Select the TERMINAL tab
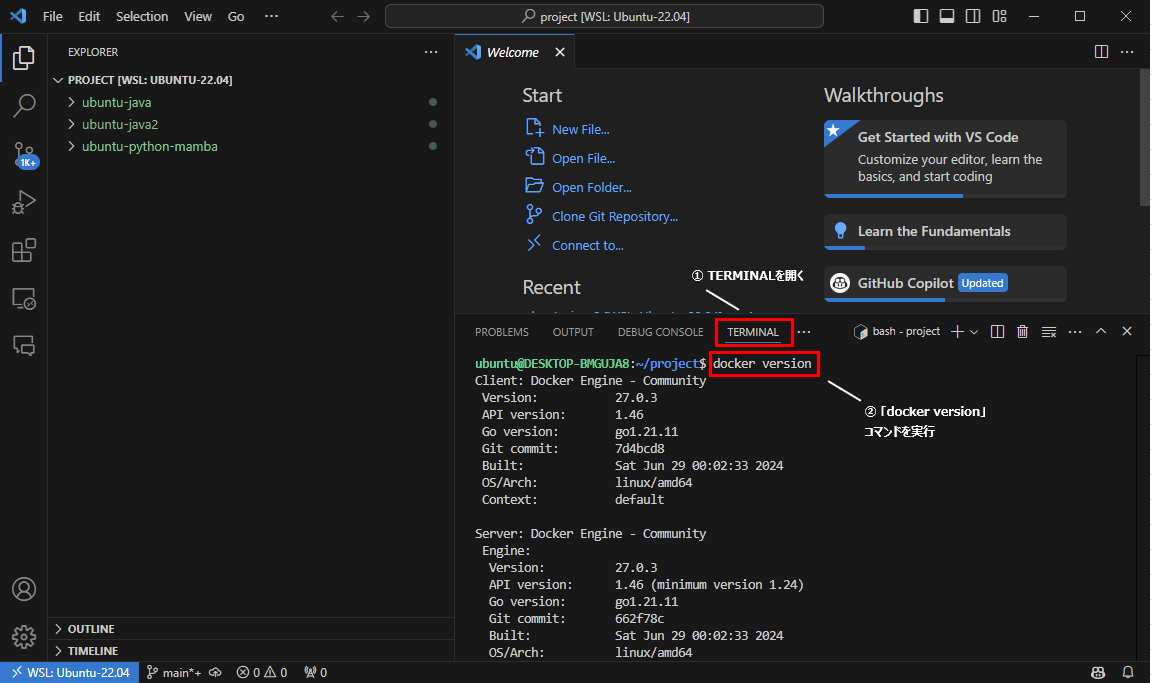Viewport: 1152px width, 683px height. [753, 332]
